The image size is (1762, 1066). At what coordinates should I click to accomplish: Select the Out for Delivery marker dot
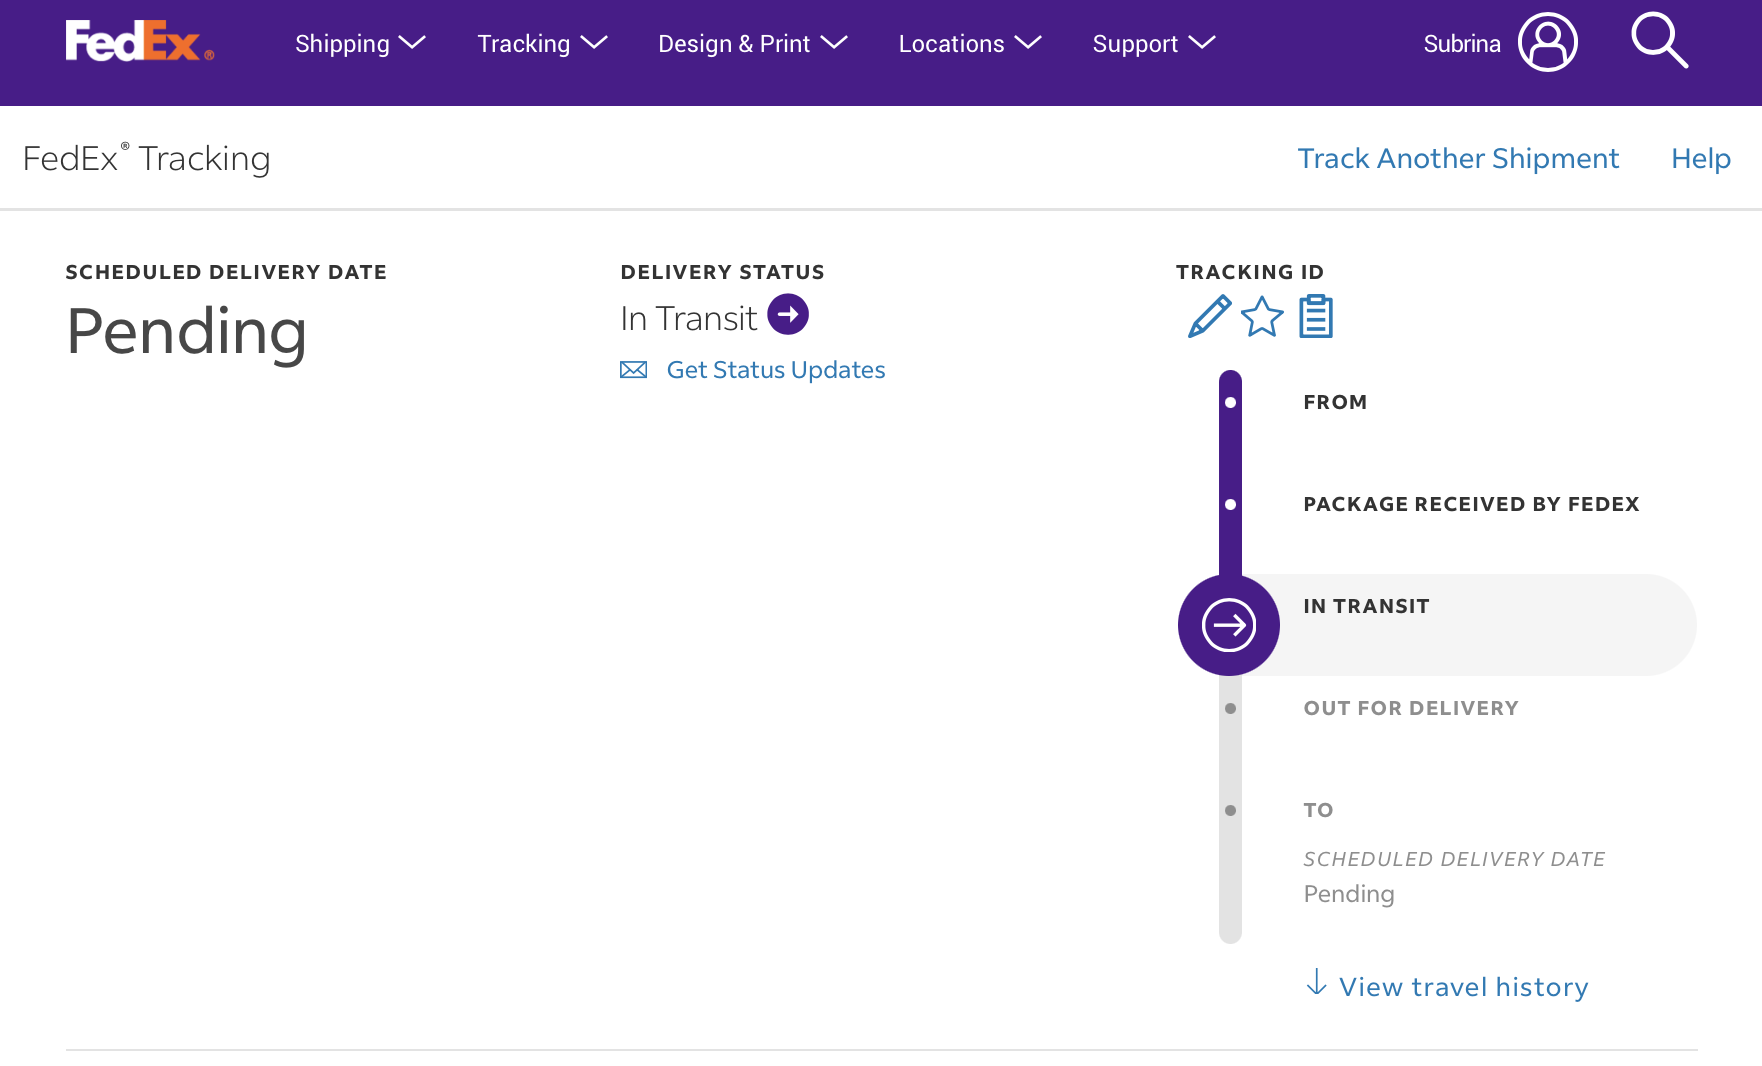(x=1230, y=708)
